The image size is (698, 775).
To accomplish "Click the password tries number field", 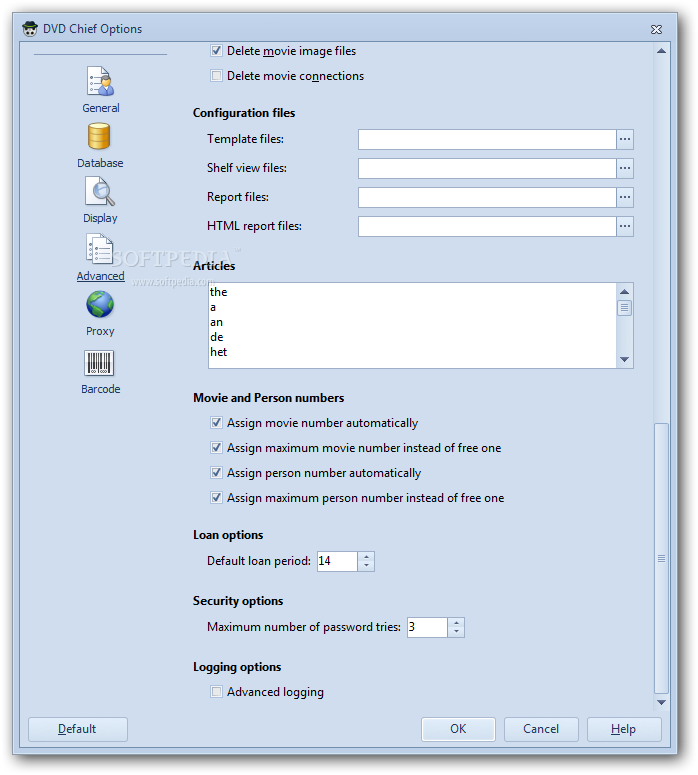I will [427, 628].
